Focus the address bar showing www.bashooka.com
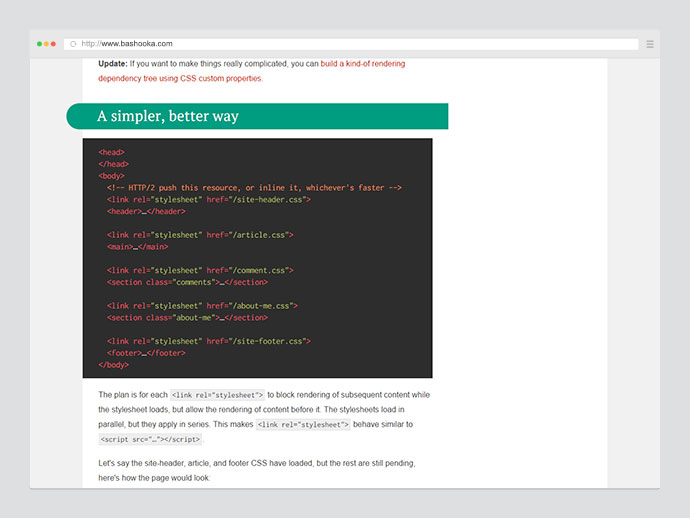Viewport: 690px width, 518px height. click(351, 44)
